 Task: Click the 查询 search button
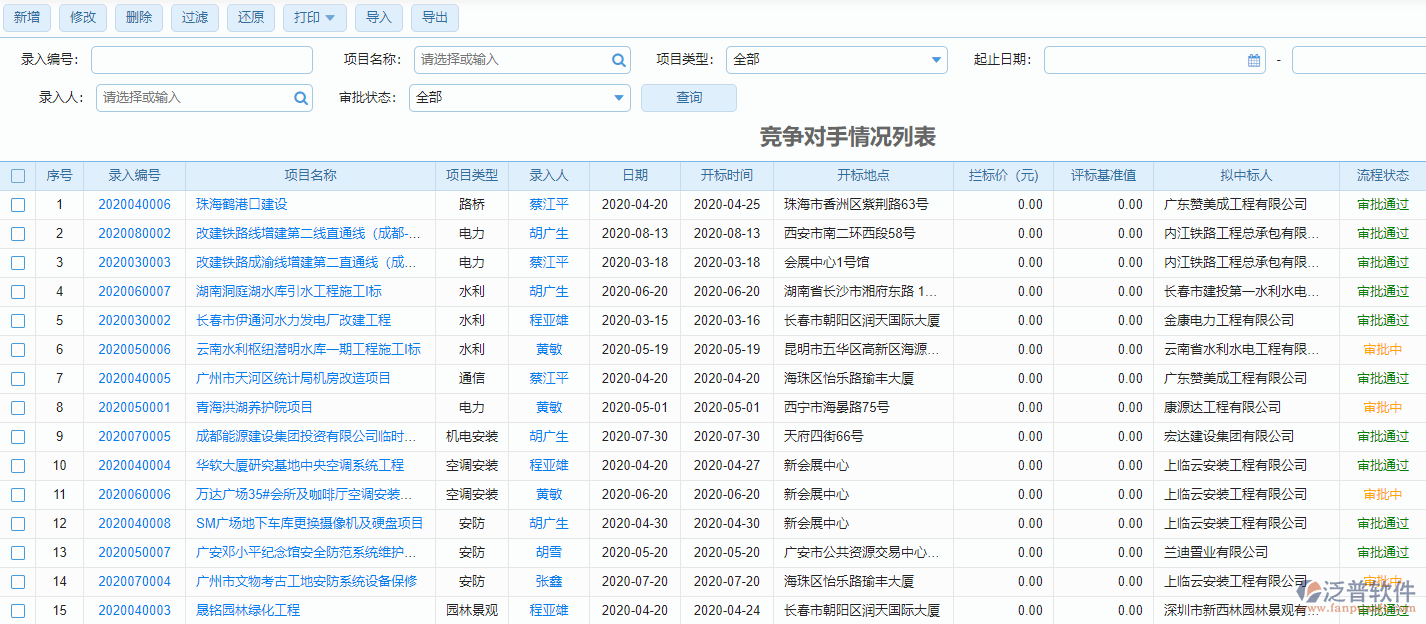click(x=688, y=98)
